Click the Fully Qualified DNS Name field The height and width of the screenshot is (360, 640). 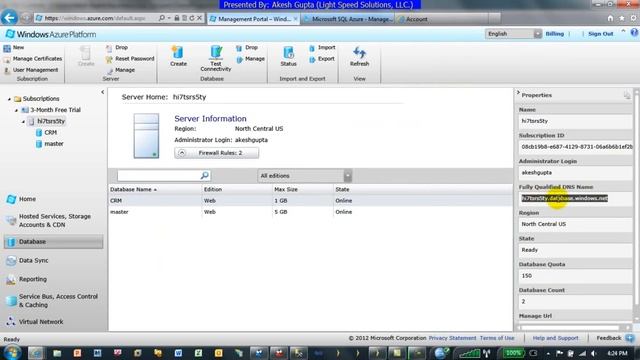coord(576,198)
